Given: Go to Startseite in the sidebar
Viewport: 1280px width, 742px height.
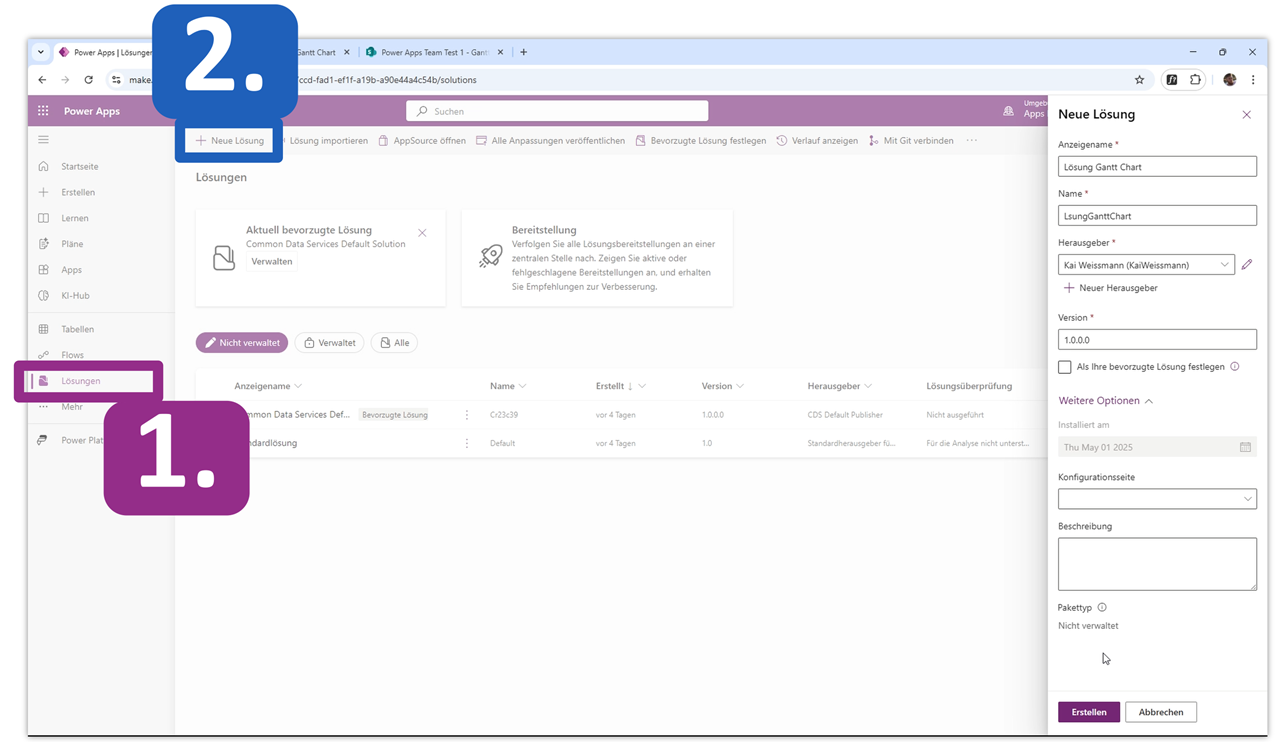Looking at the screenshot, I should [80, 166].
